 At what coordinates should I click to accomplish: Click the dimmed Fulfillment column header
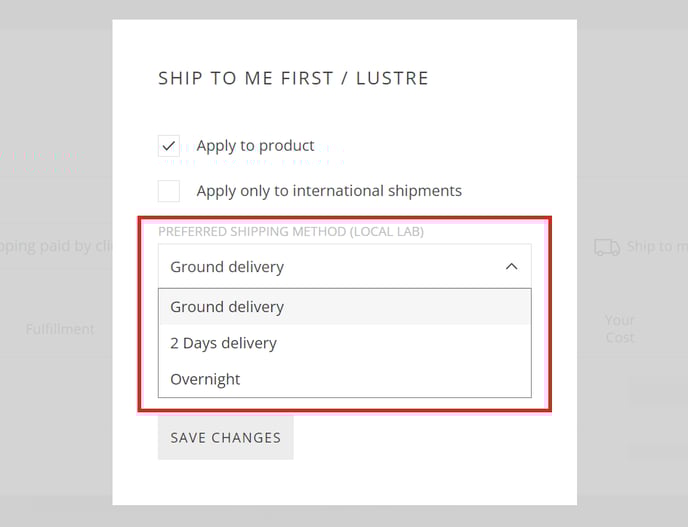pyautogui.click(x=60, y=329)
